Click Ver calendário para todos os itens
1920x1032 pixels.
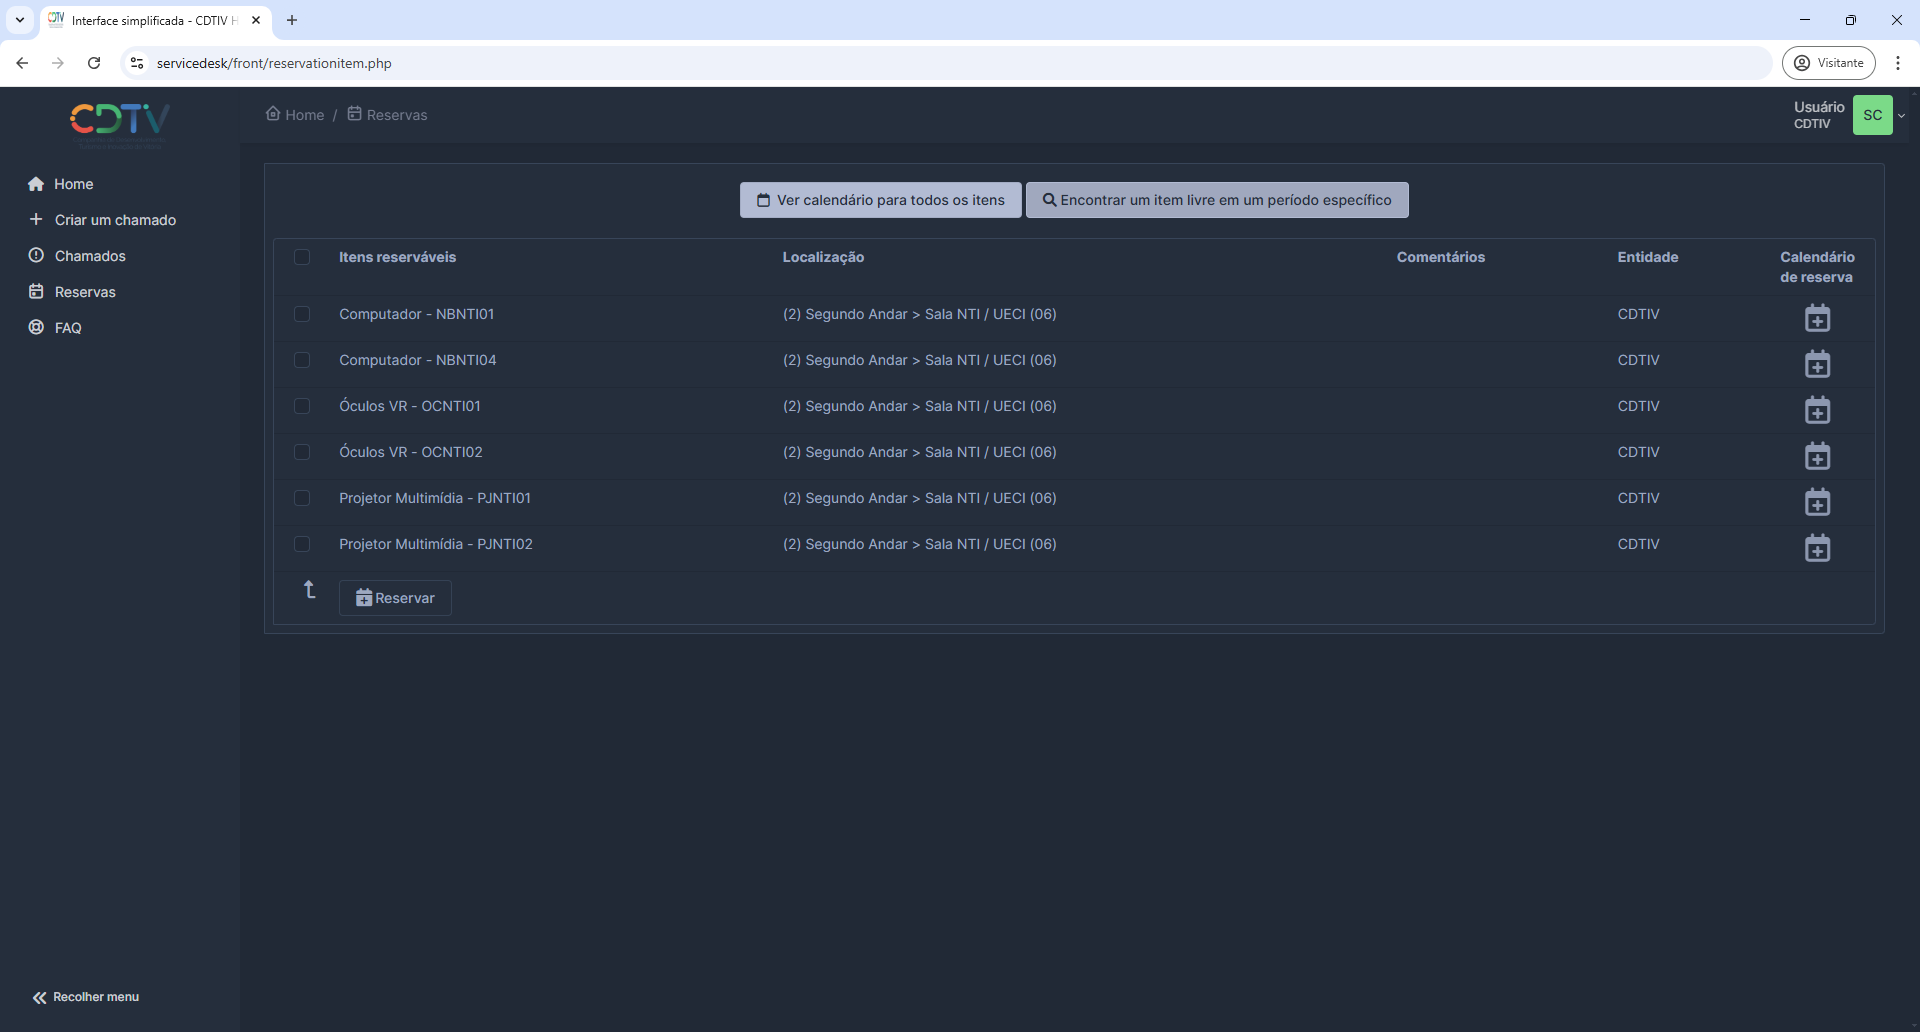880,200
